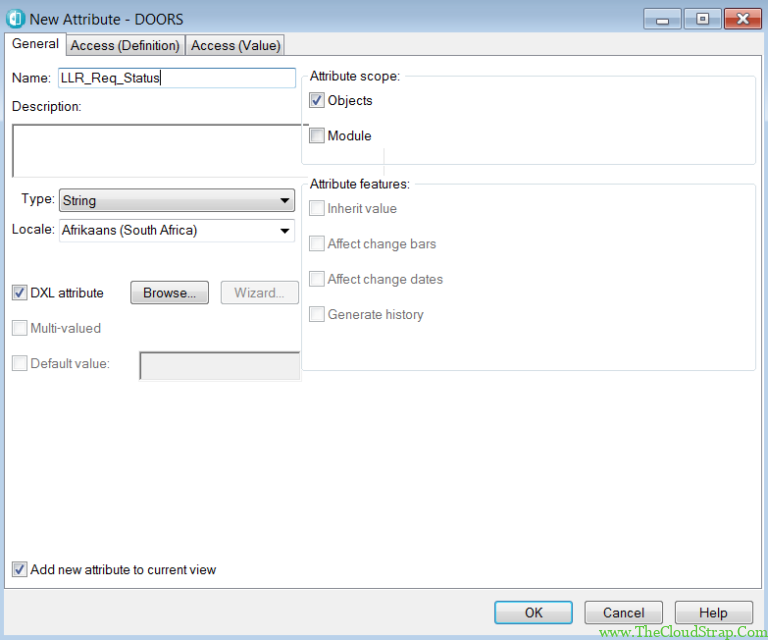Image resolution: width=768 pixels, height=640 pixels.
Task: Maximize the New Attribute window
Action: pos(702,19)
